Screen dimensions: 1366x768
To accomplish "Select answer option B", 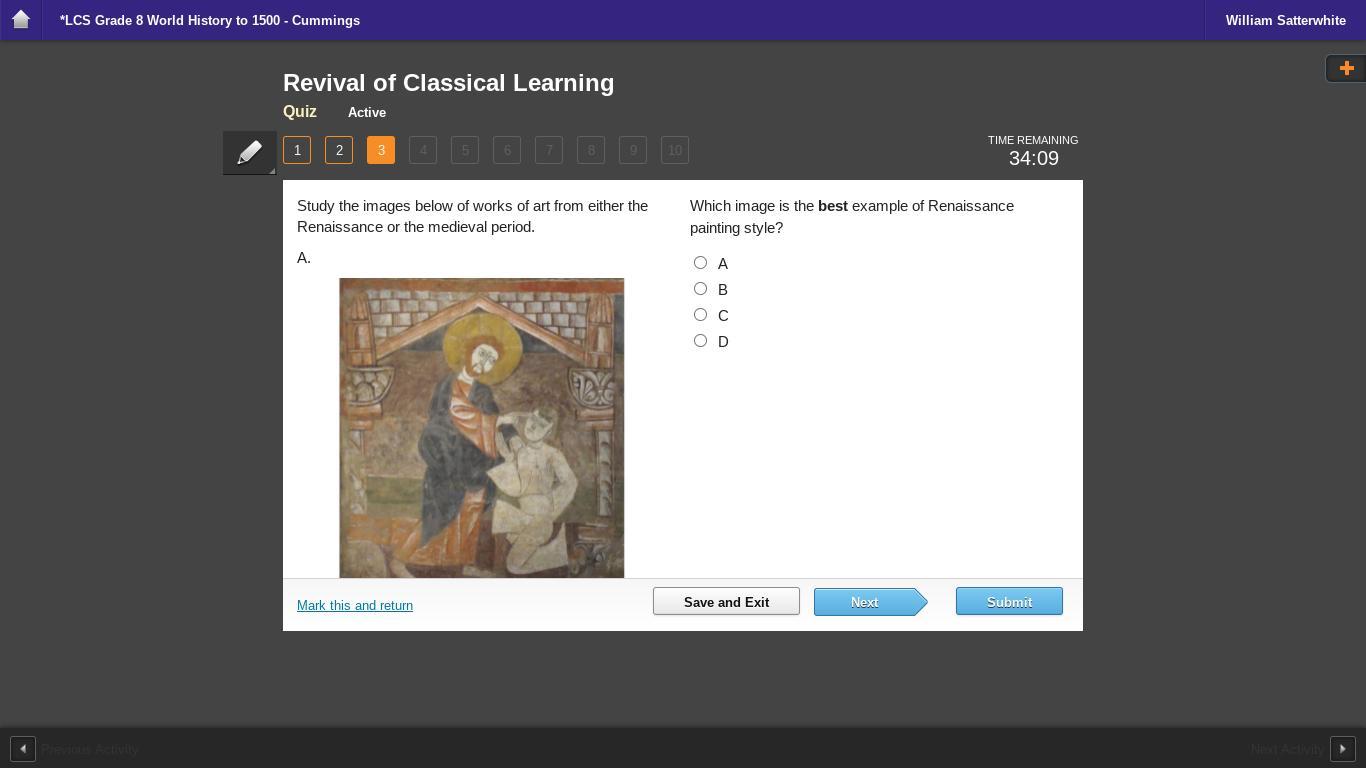I will (x=700, y=289).
